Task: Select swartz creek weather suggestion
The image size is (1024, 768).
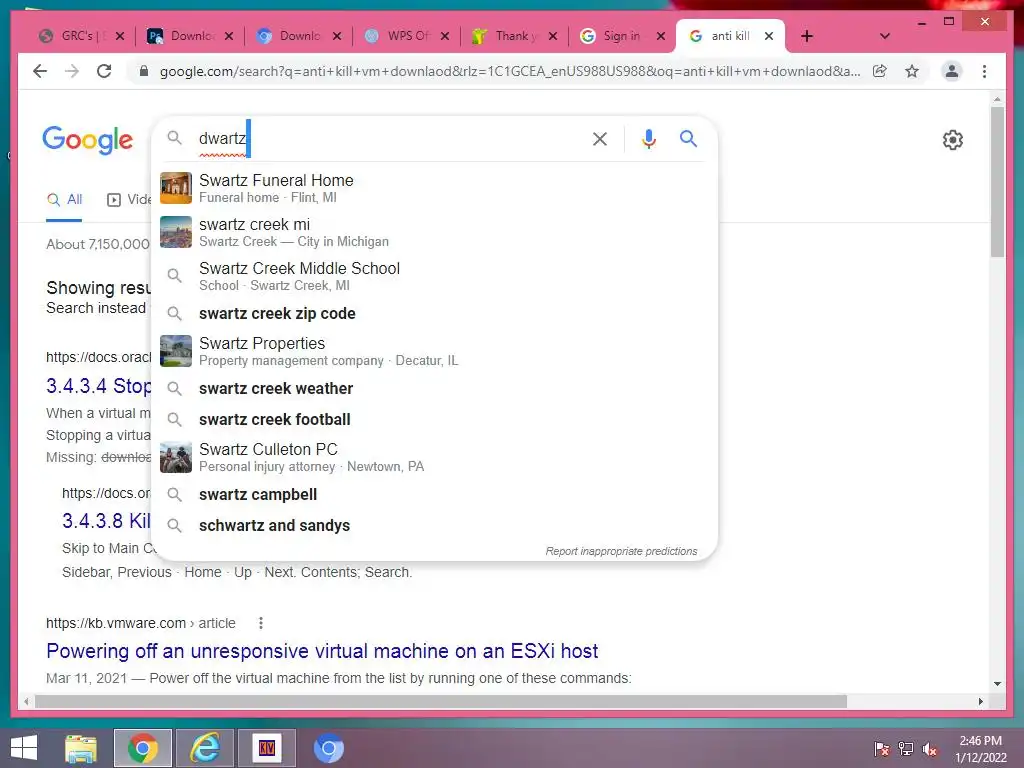Action: tap(435, 389)
